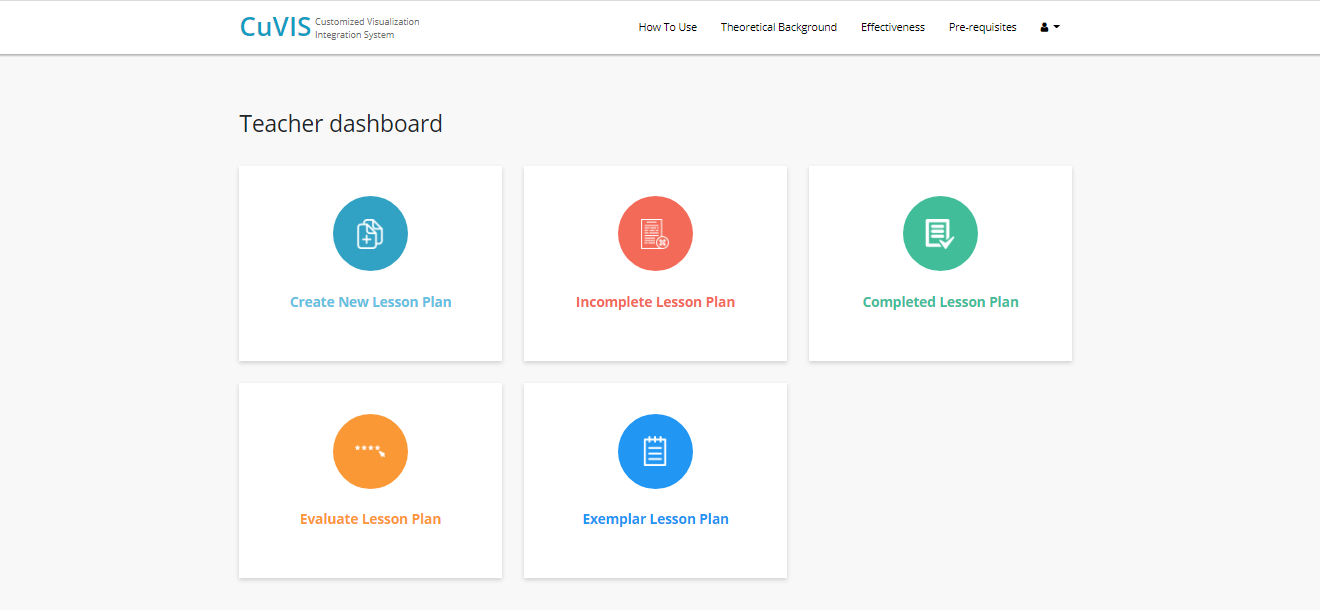The image size is (1320, 610).
Task: Select Pre-requisites in the navigation bar
Action: click(983, 27)
